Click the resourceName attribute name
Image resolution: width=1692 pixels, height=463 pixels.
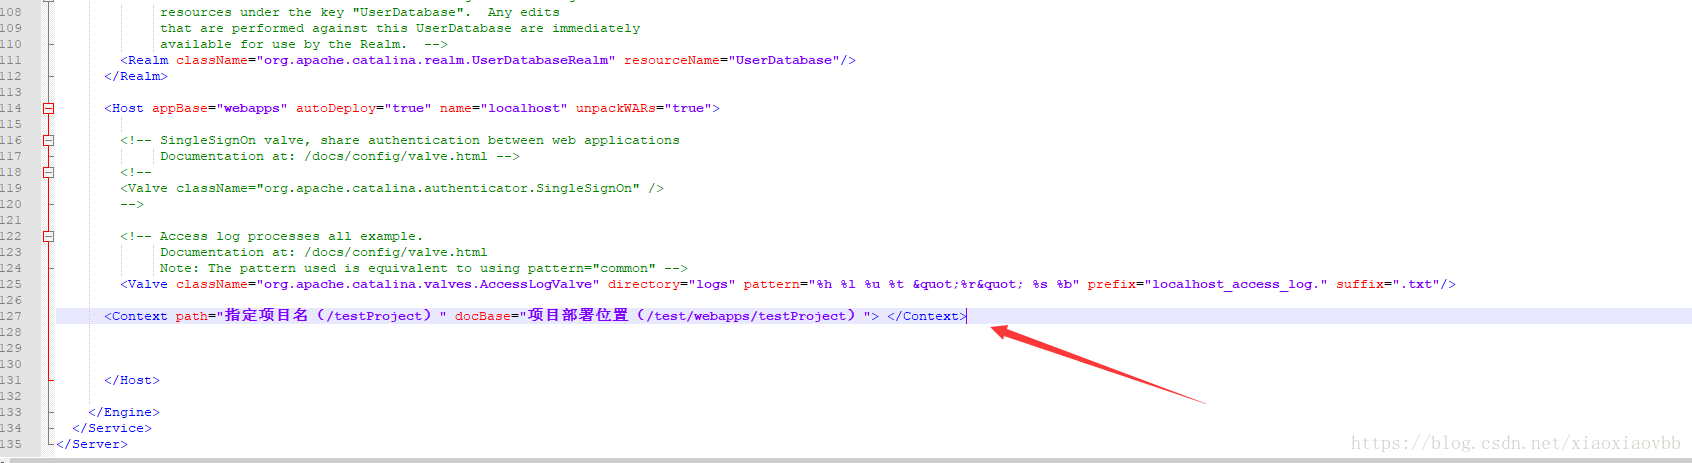coord(672,60)
